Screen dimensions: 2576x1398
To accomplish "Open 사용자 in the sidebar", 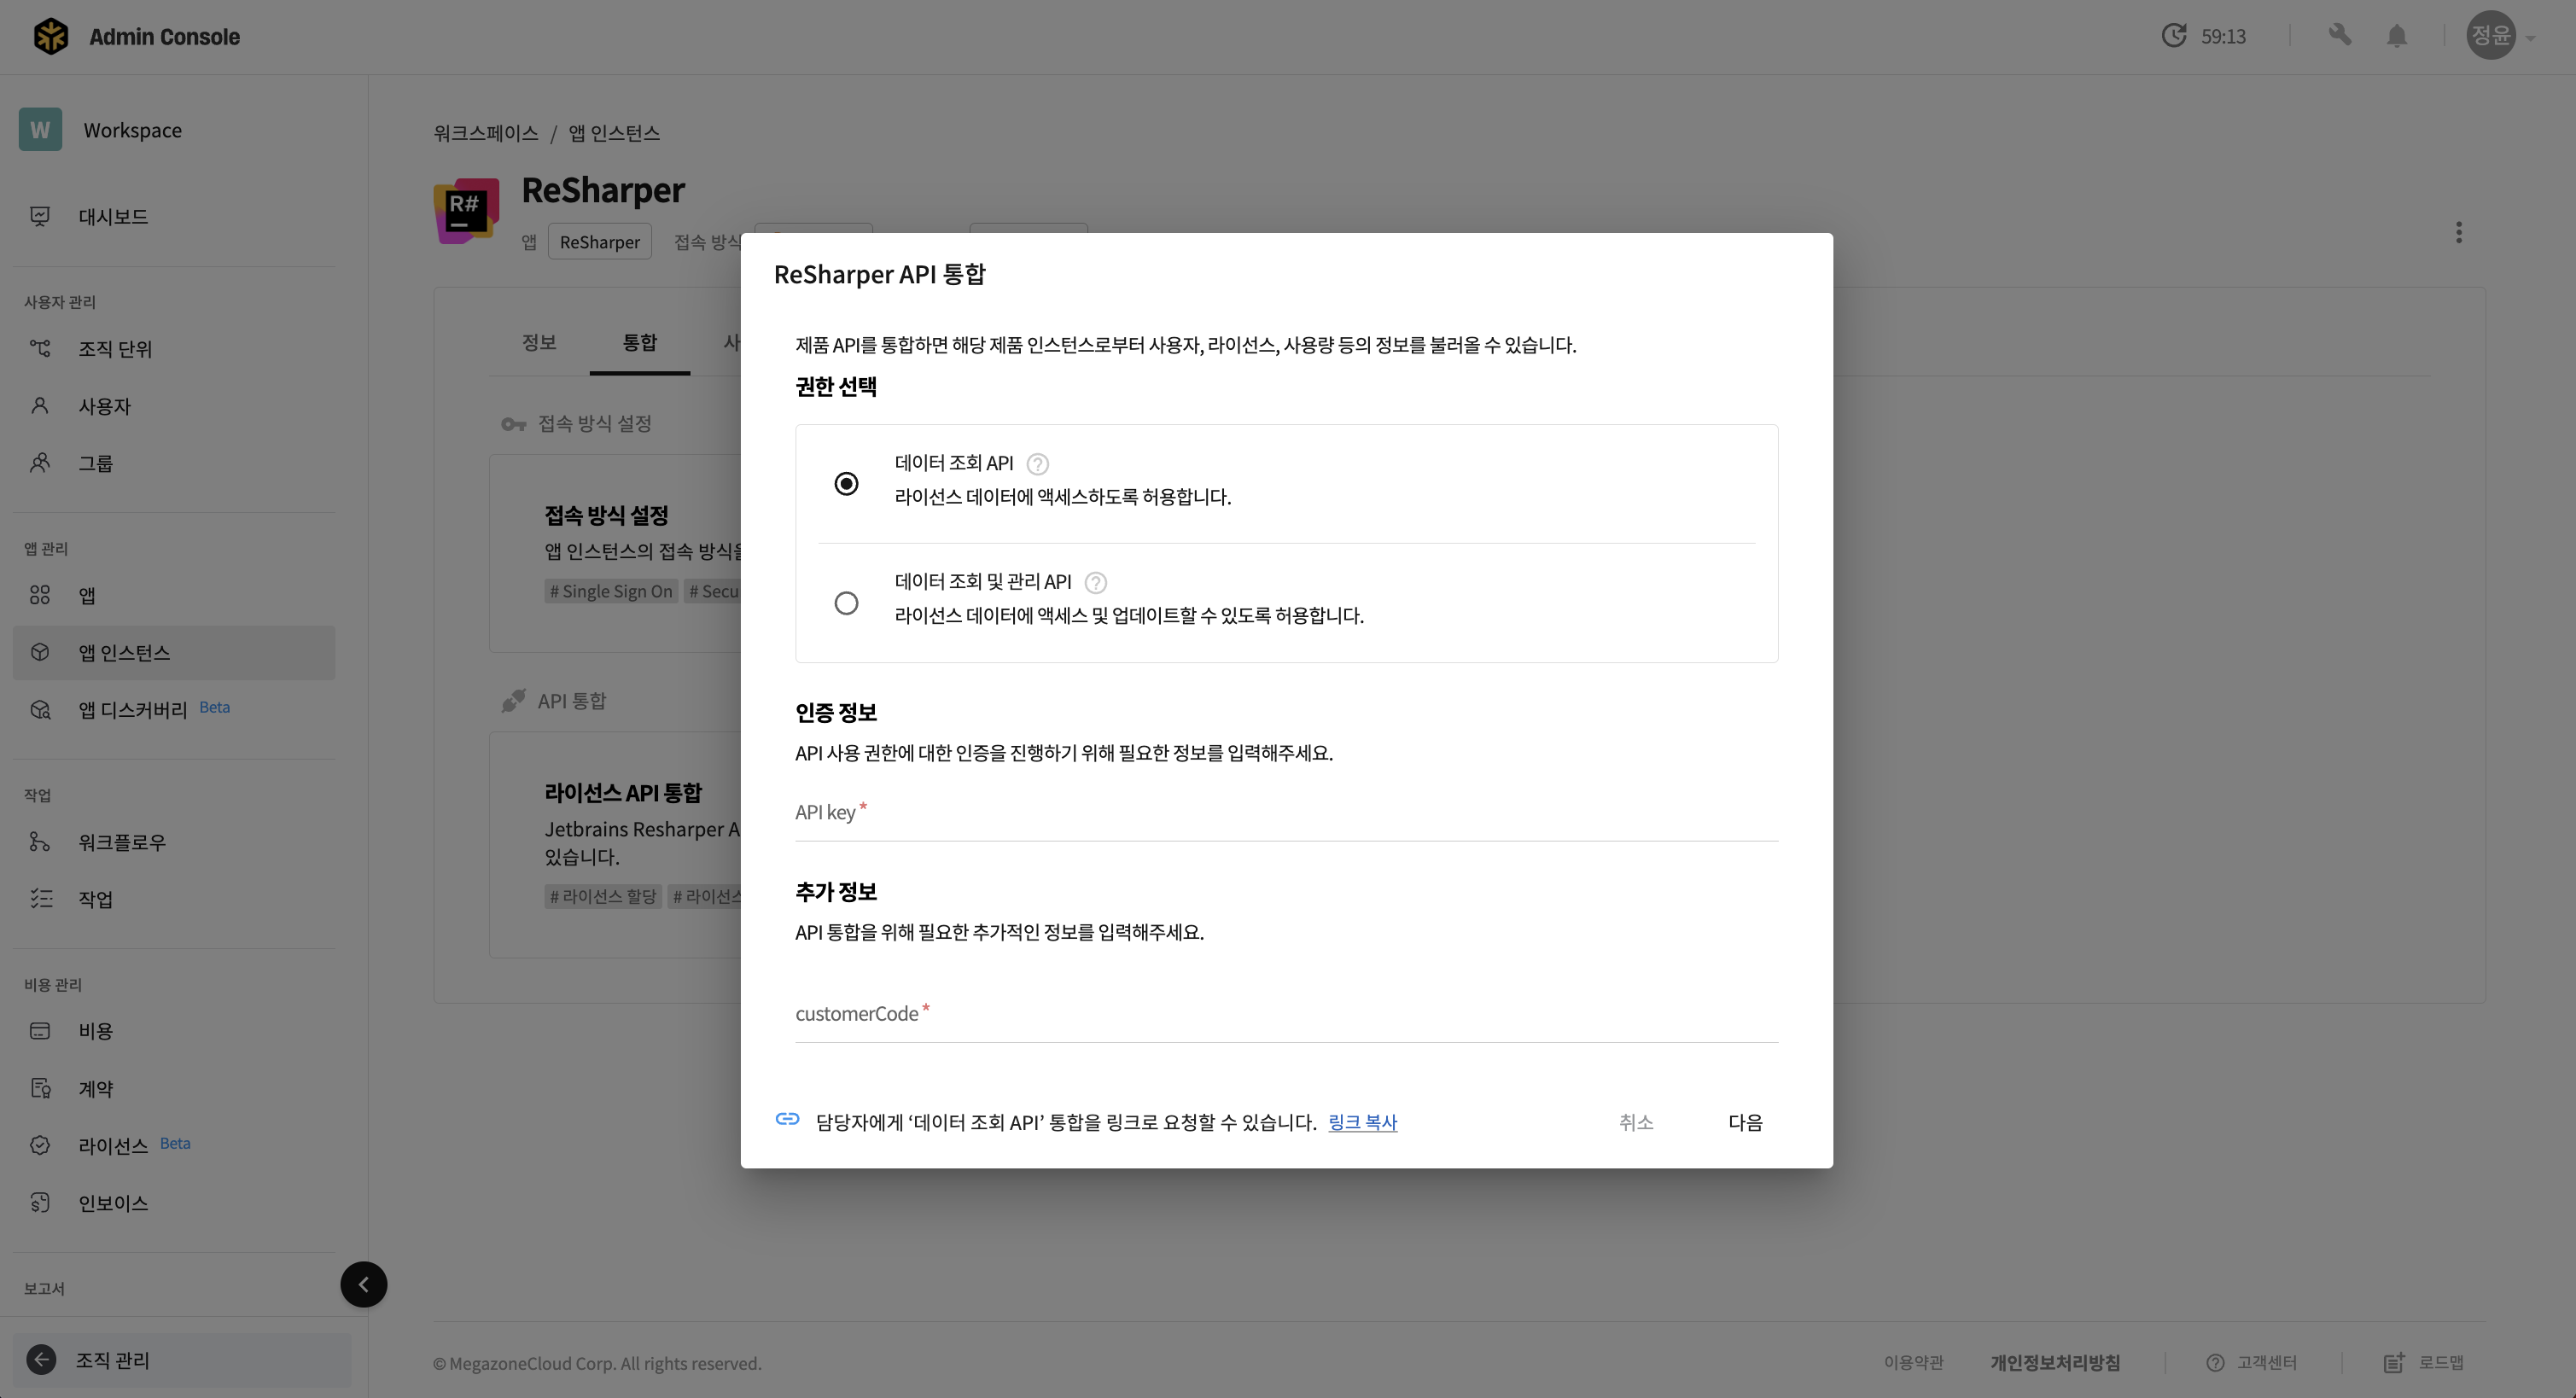I will (x=174, y=406).
